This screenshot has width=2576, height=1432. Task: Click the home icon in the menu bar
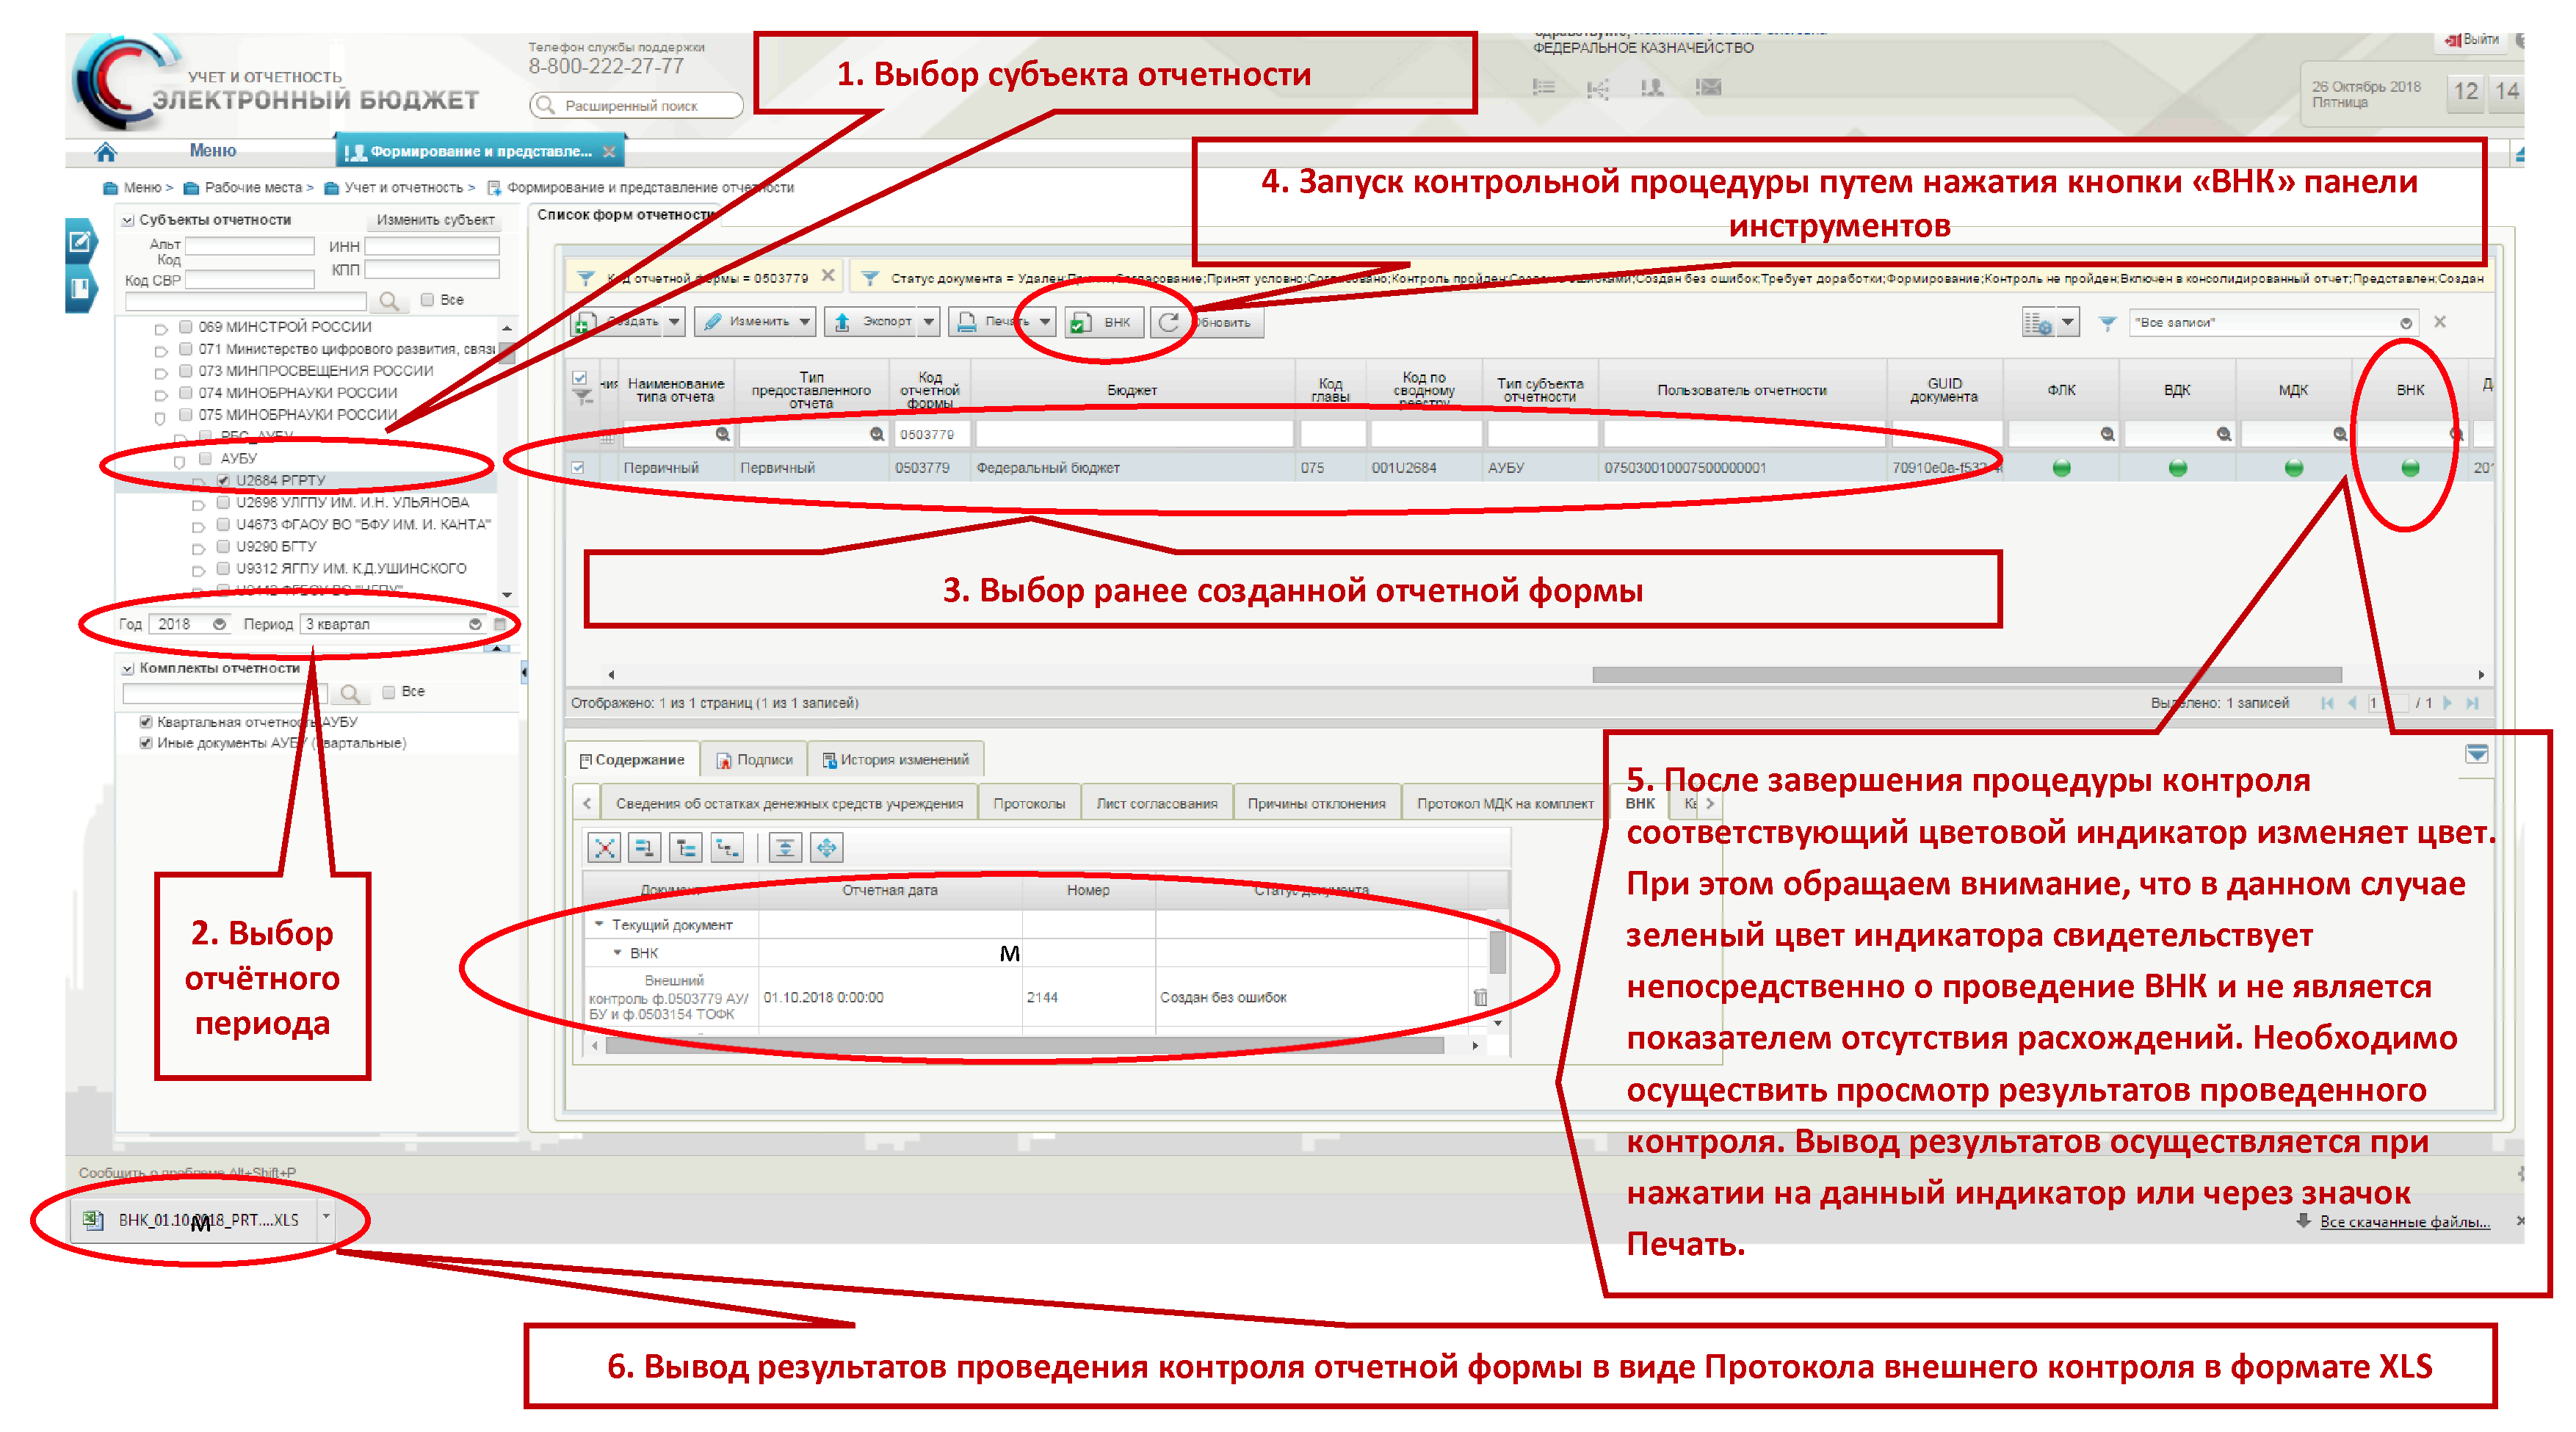(x=106, y=152)
